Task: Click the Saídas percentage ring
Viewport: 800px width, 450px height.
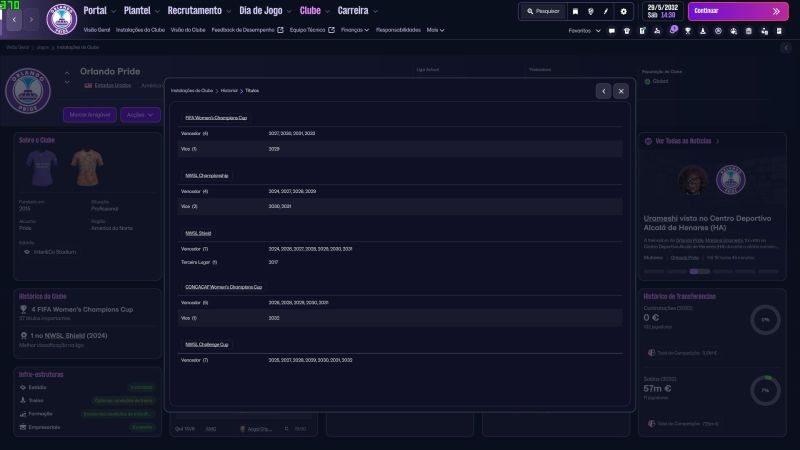Action: click(765, 391)
